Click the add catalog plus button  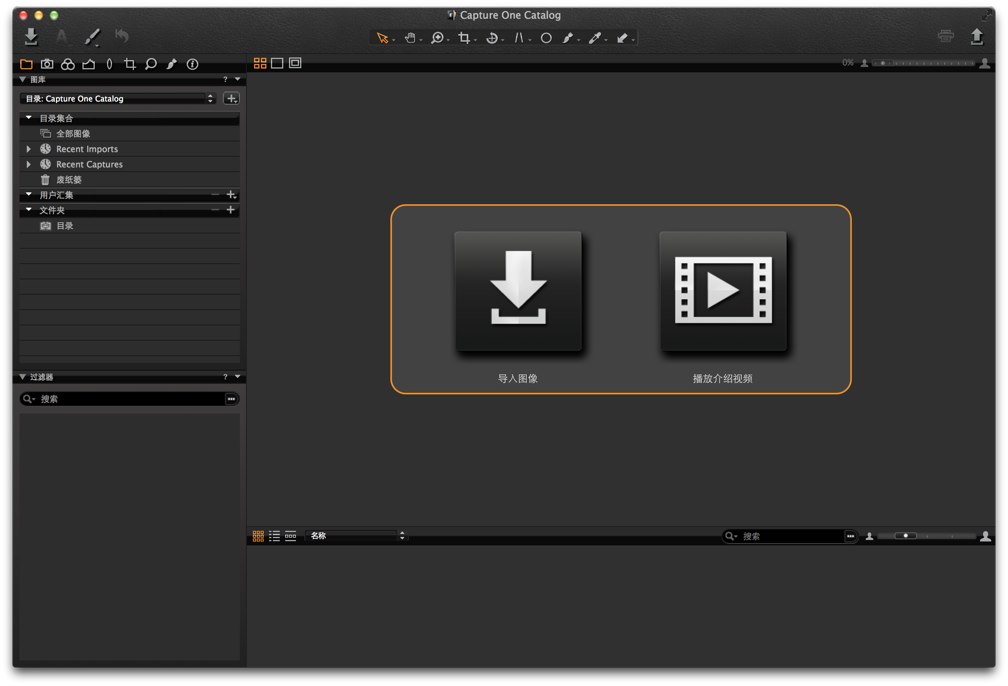pyautogui.click(x=231, y=98)
